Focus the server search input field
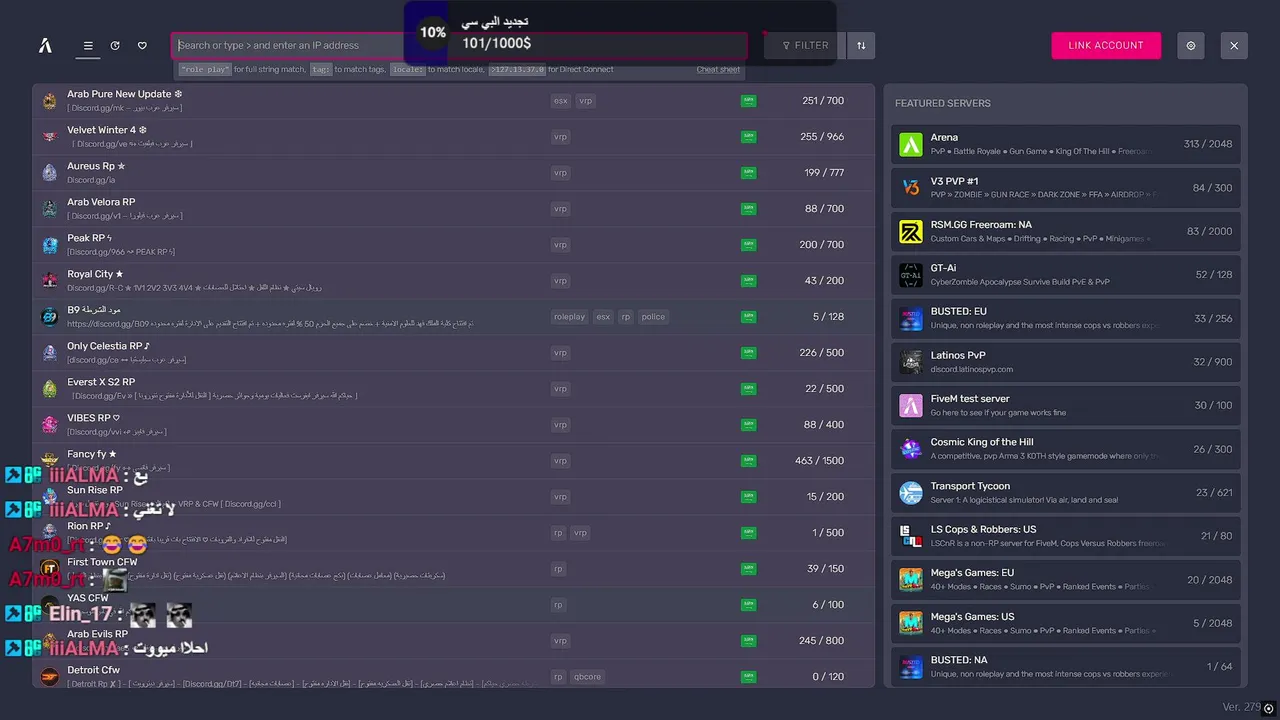The image size is (1280, 720). (459, 45)
